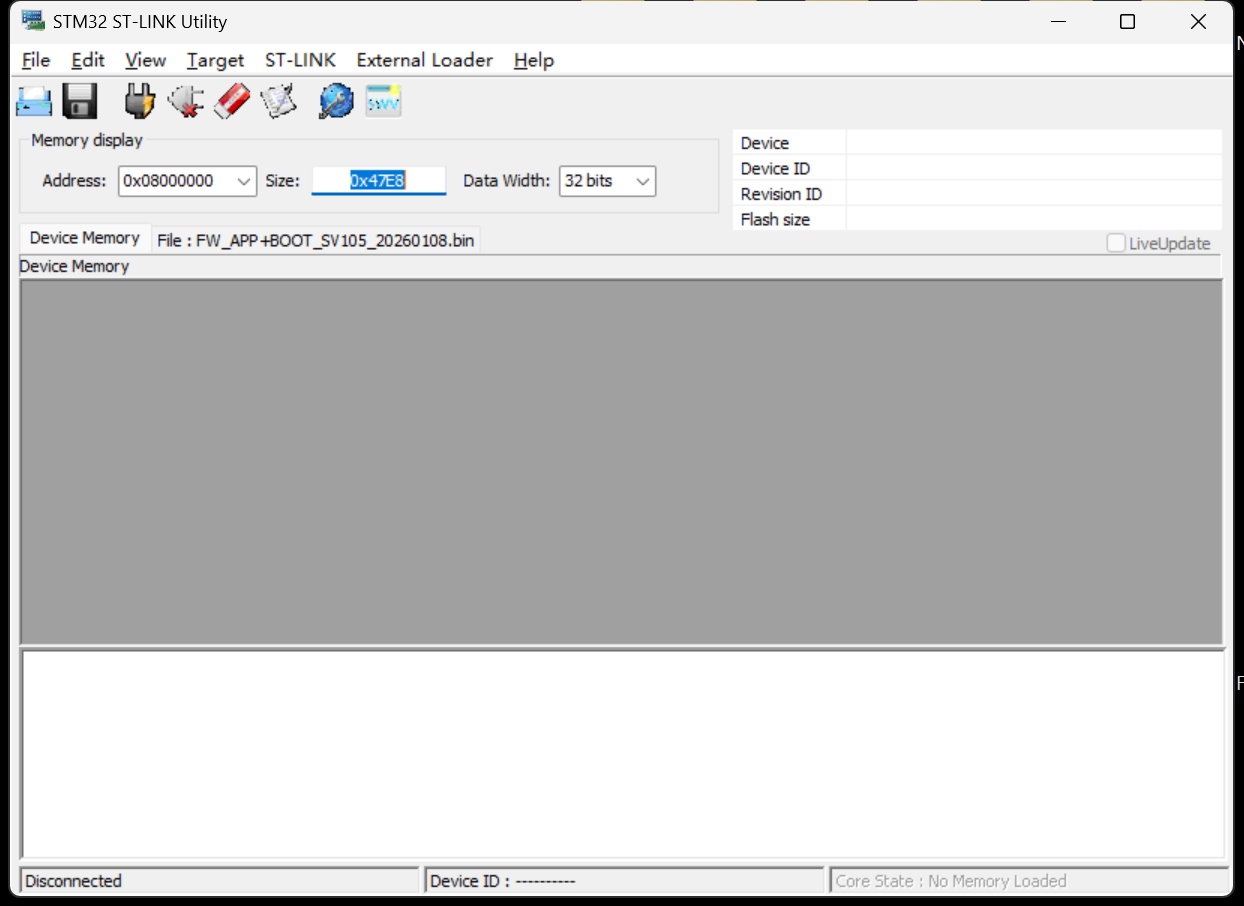This screenshot has width=1244, height=906.
Task: Click the Size input field
Action: coord(378,181)
